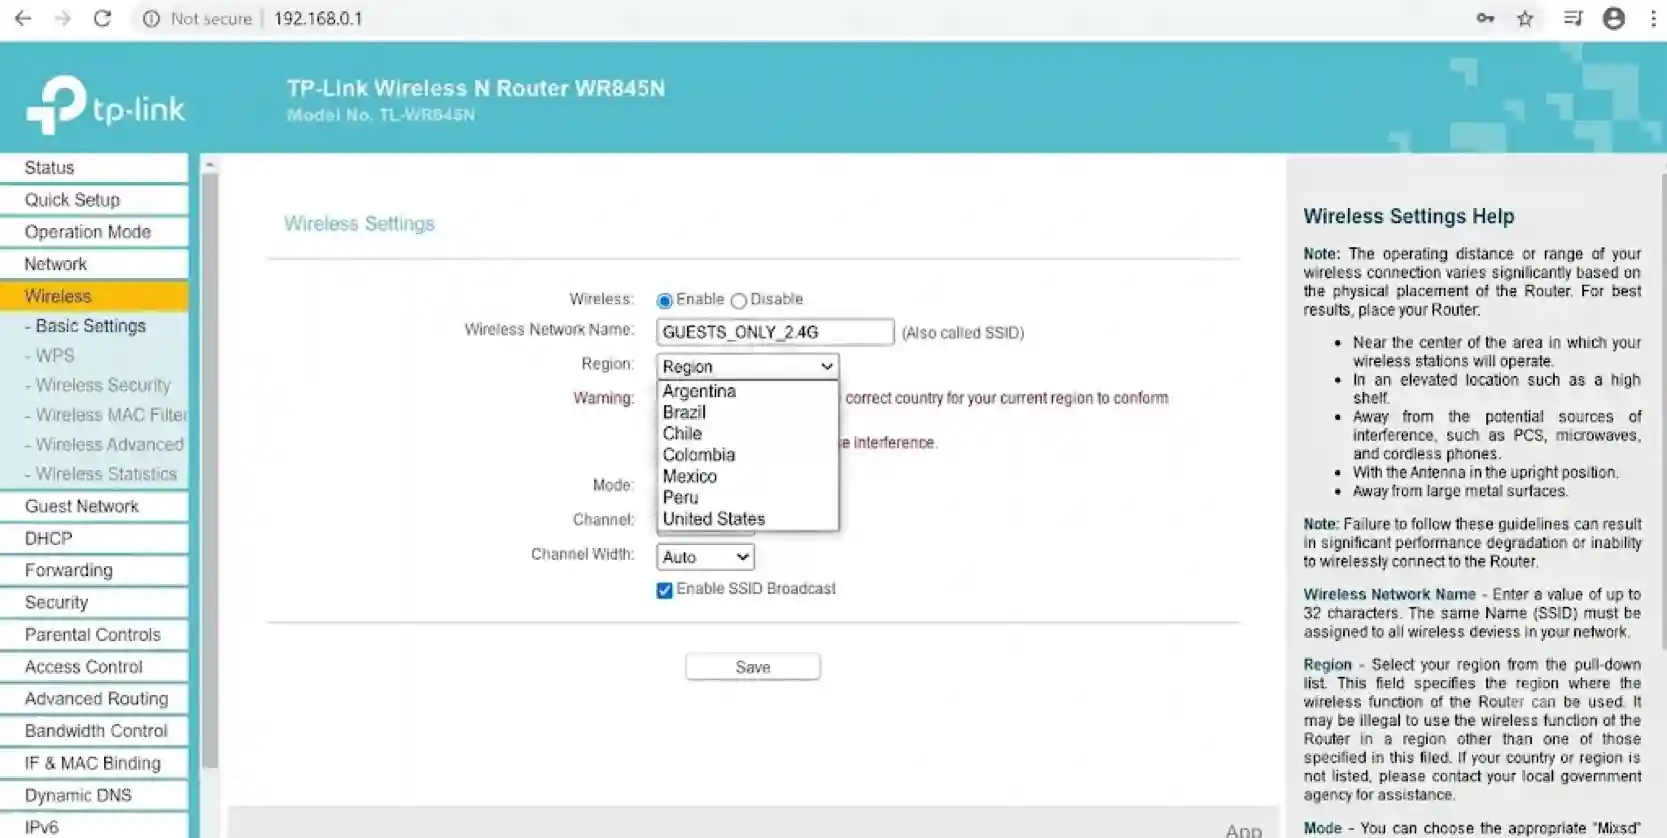Image resolution: width=1667 pixels, height=838 pixels.
Task: Bookmark this page with the star icon
Action: click(1525, 18)
